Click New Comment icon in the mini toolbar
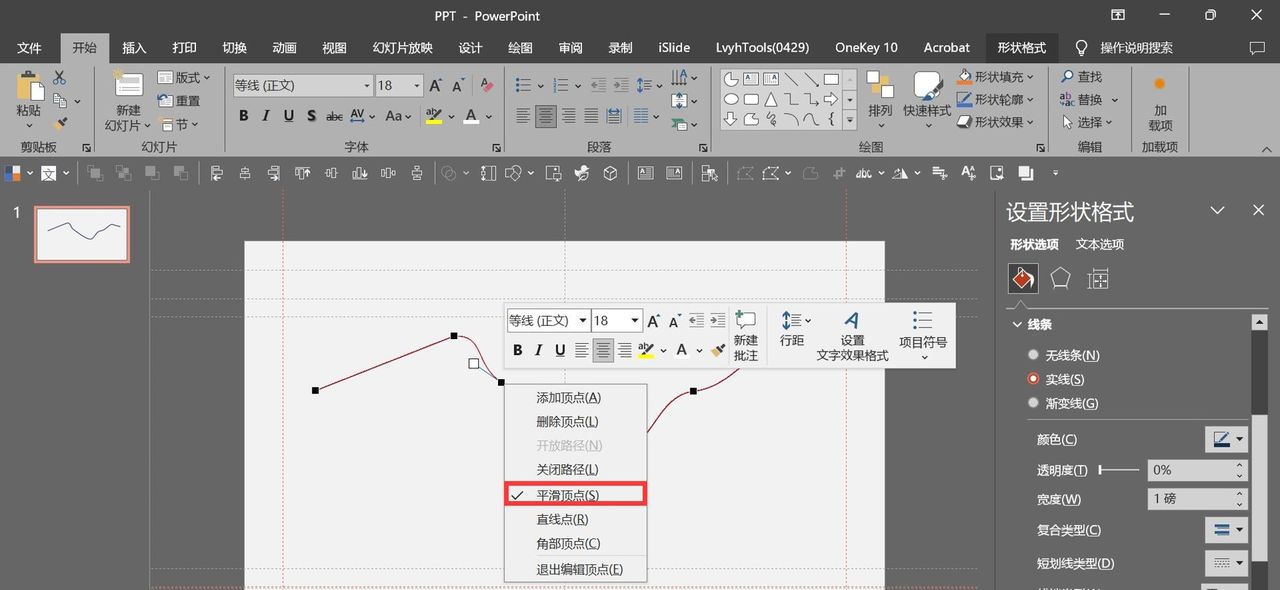 (x=745, y=322)
